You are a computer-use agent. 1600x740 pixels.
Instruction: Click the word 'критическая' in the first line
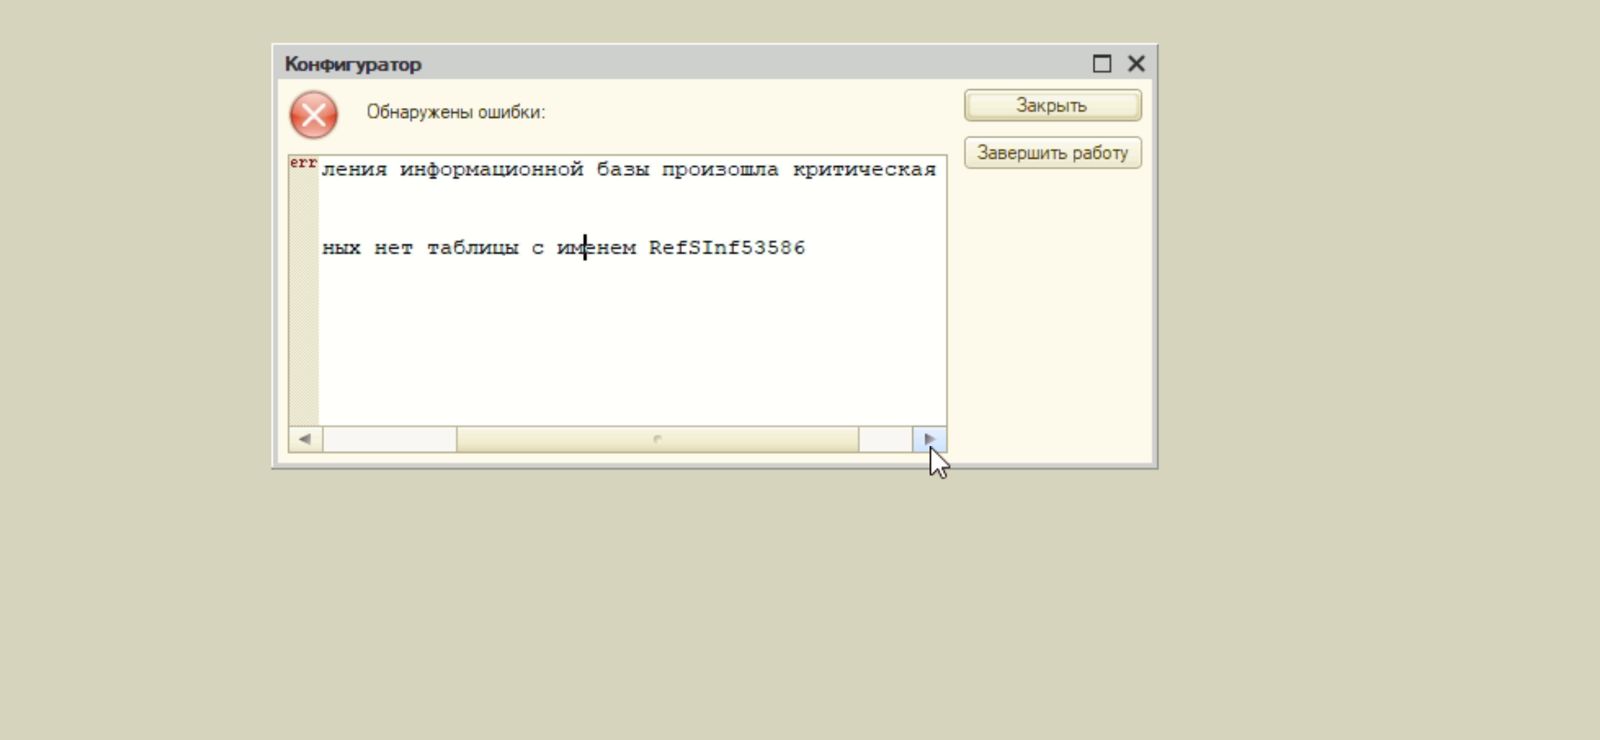click(864, 170)
